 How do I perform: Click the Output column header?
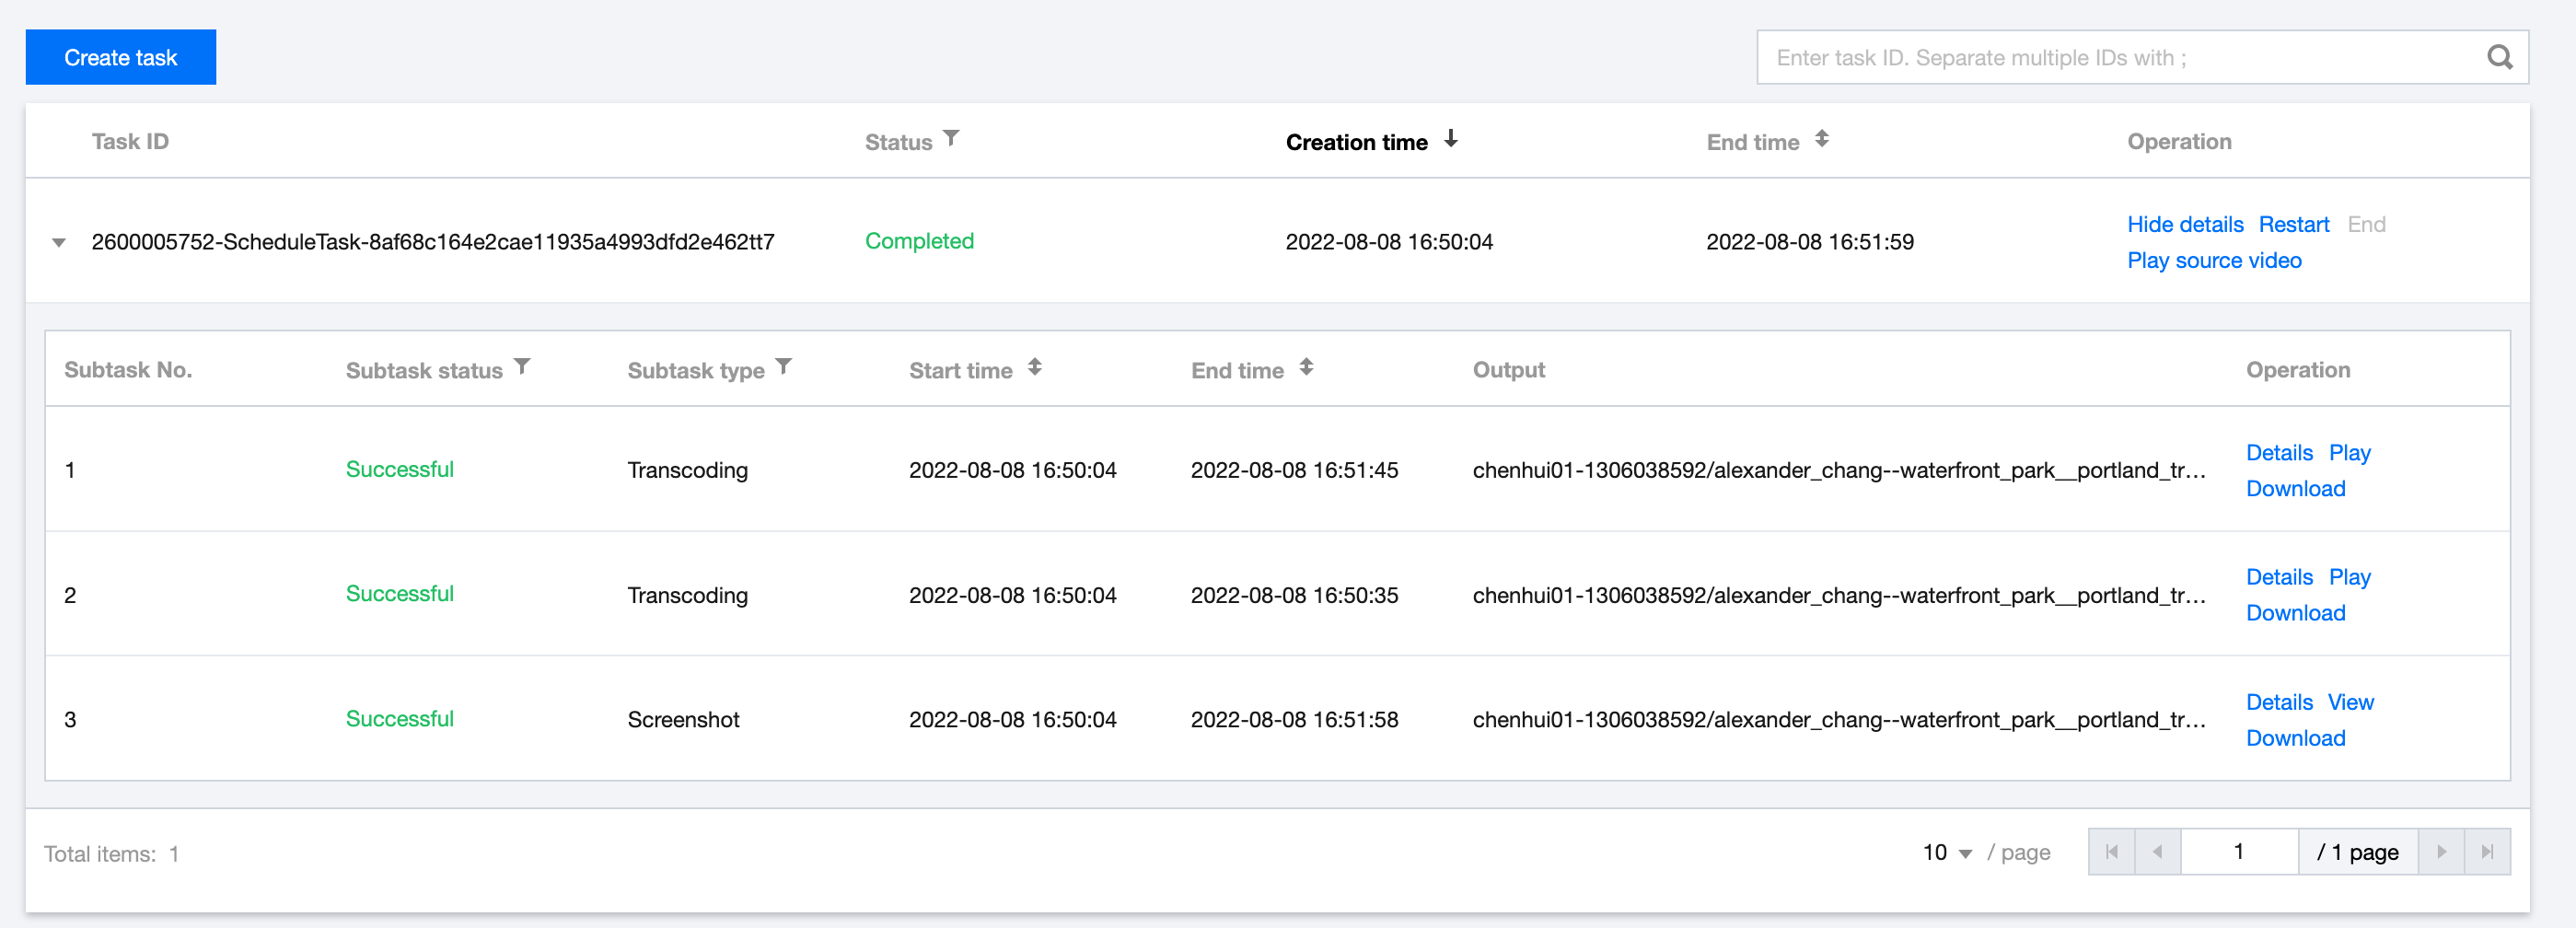coord(1508,369)
